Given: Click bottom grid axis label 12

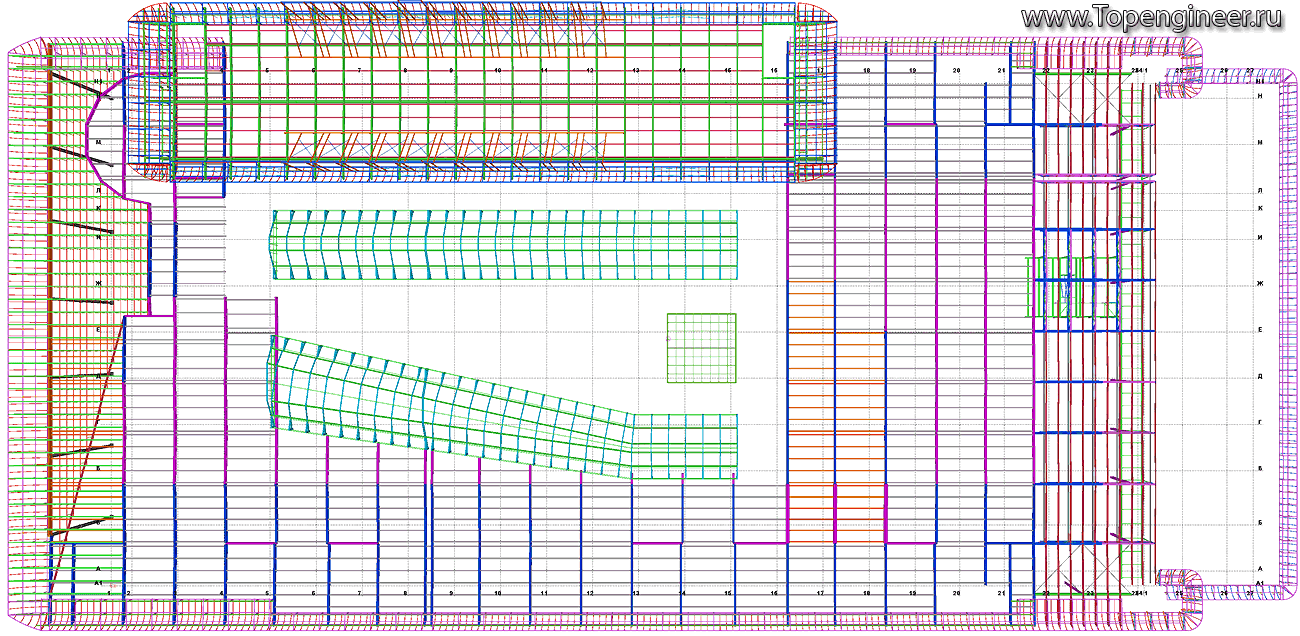Looking at the screenshot, I should pos(590,593).
